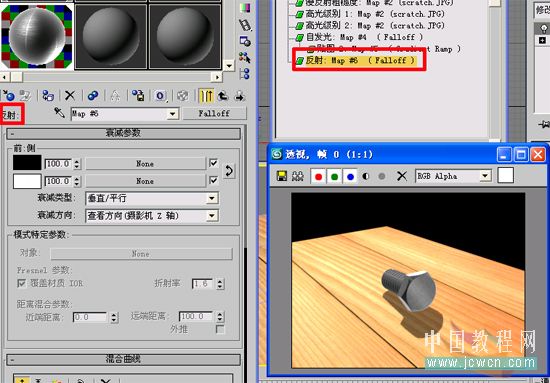This screenshot has width=550, height=383.
Task: Click Show Map in Viewport cube icon
Action: (183, 95)
